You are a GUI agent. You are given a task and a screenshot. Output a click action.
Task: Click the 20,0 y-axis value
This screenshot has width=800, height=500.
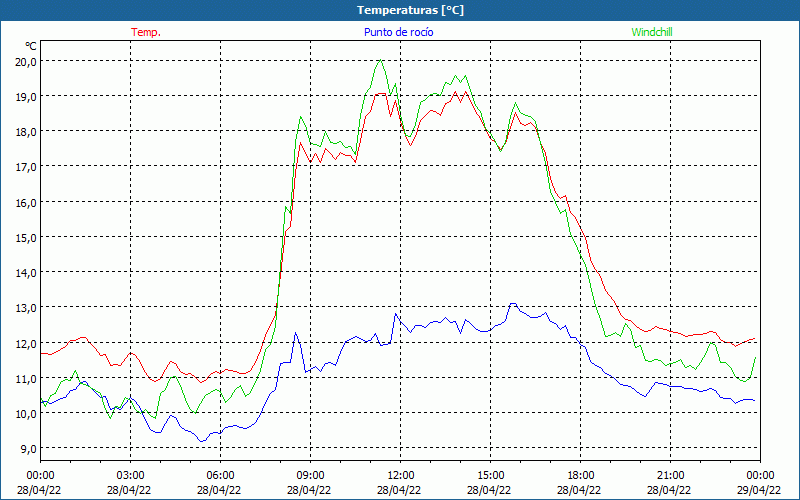pos(26,61)
